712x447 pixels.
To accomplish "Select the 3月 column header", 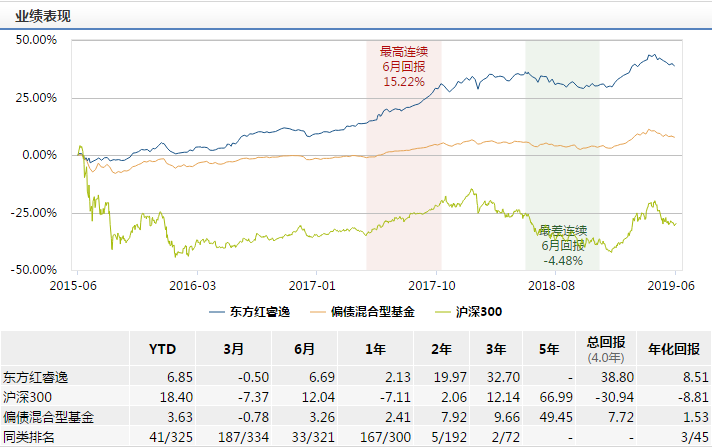I will (x=233, y=349).
